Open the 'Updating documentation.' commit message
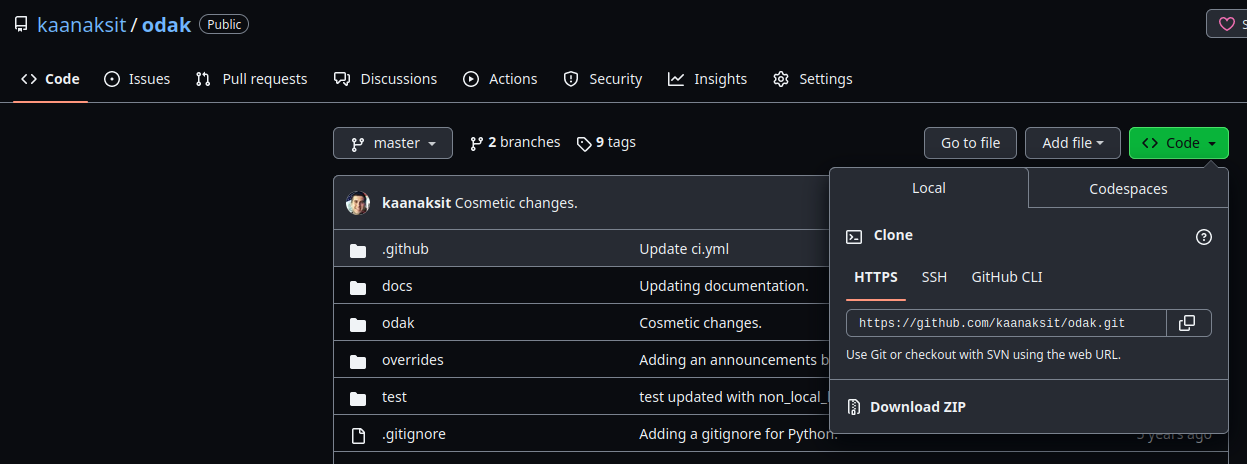Image resolution: width=1247 pixels, height=464 pixels. click(724, 286)
